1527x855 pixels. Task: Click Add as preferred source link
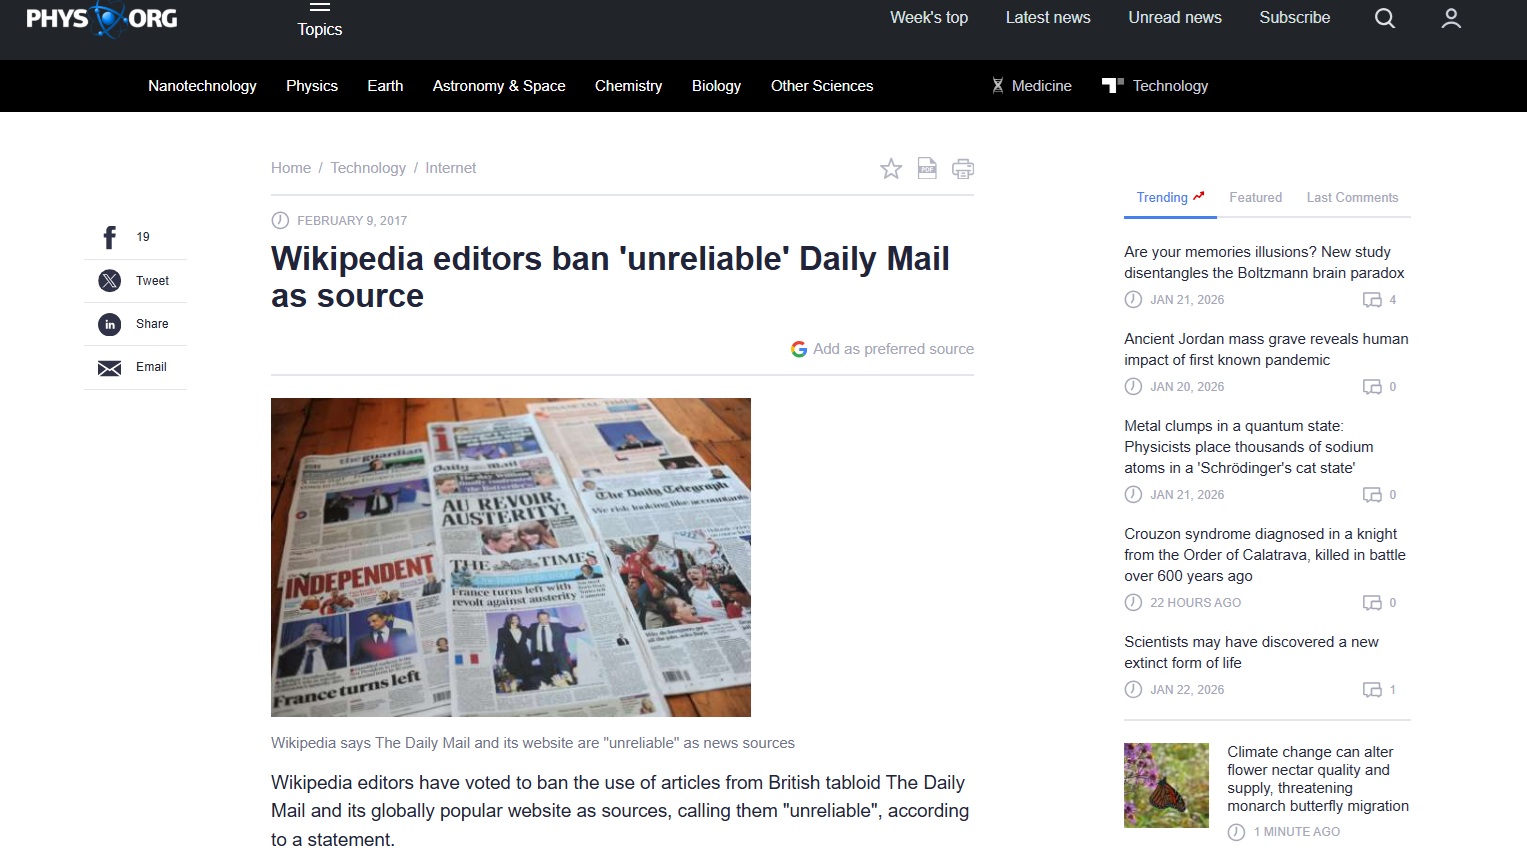(x=882, y=349)
